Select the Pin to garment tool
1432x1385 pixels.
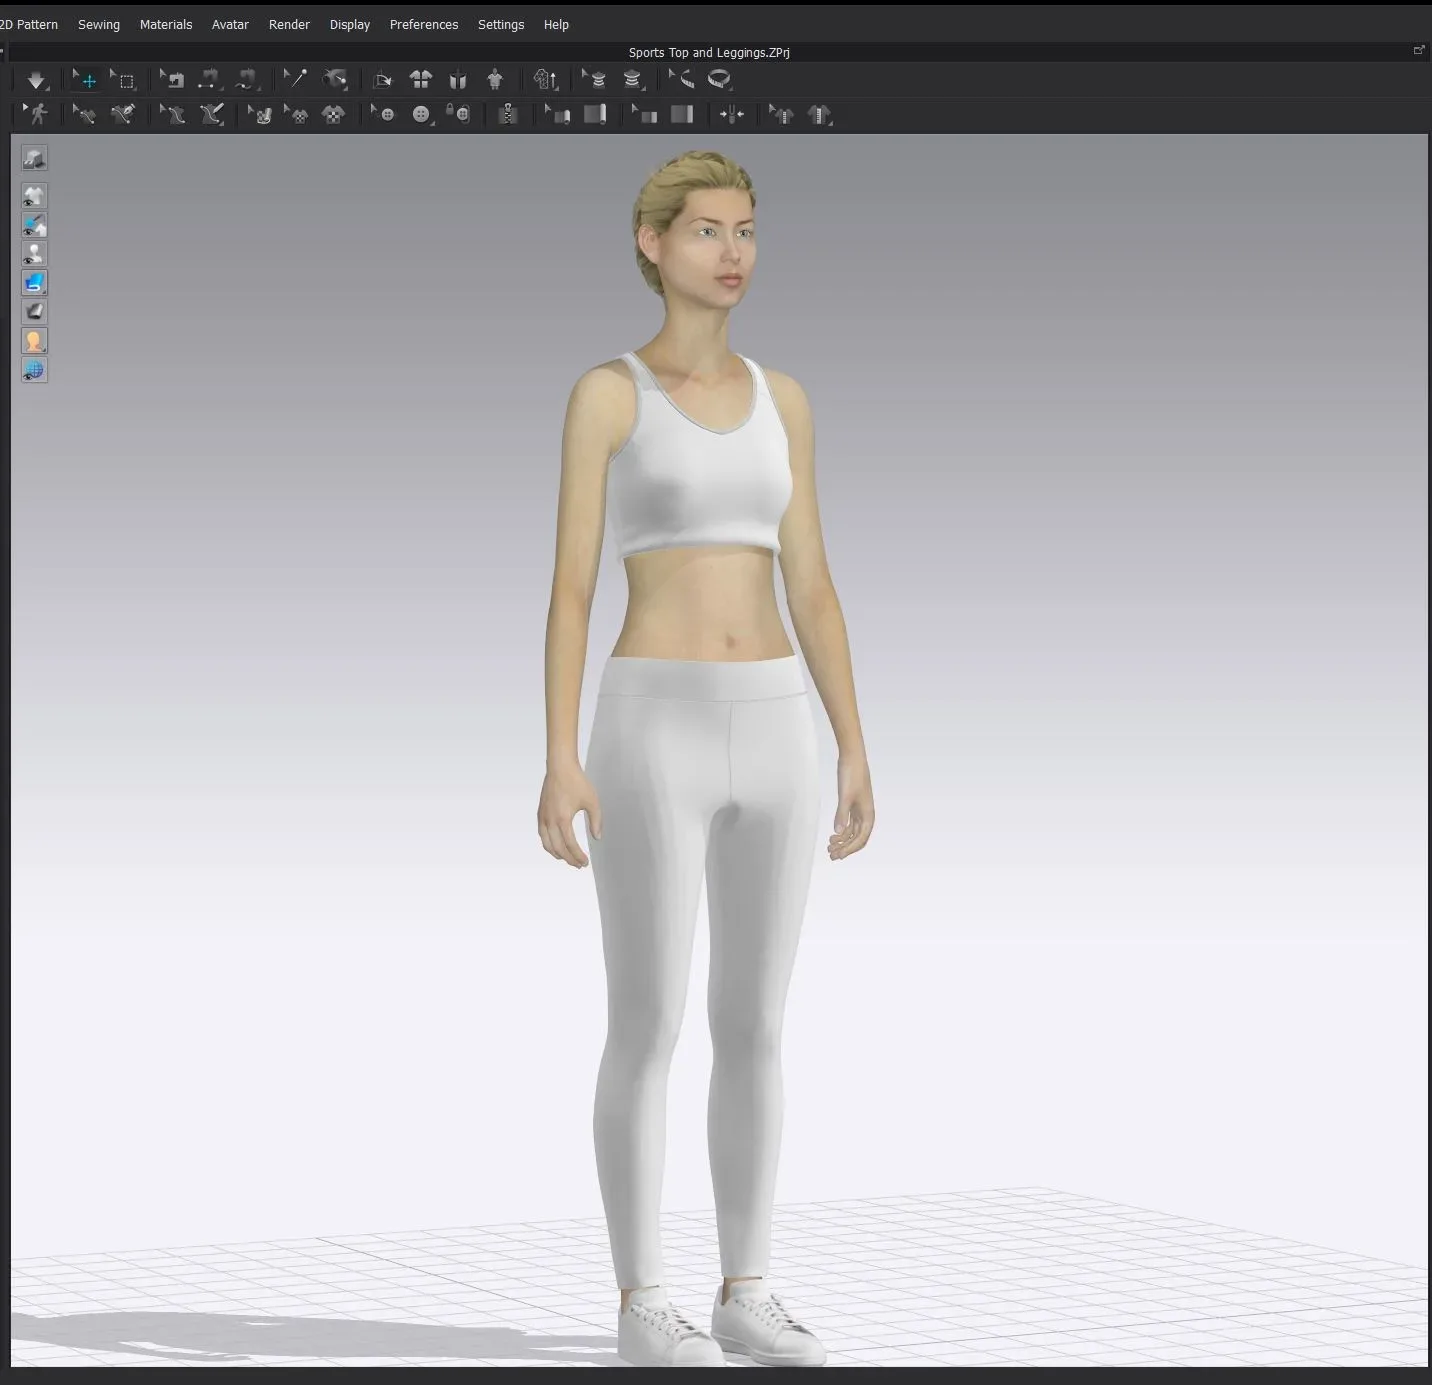pos(335,80)
